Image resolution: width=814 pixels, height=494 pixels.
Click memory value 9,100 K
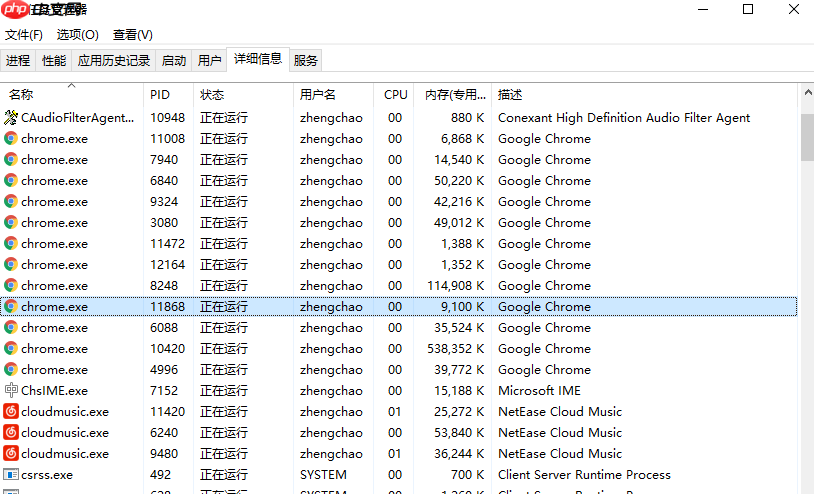point(463,307)
